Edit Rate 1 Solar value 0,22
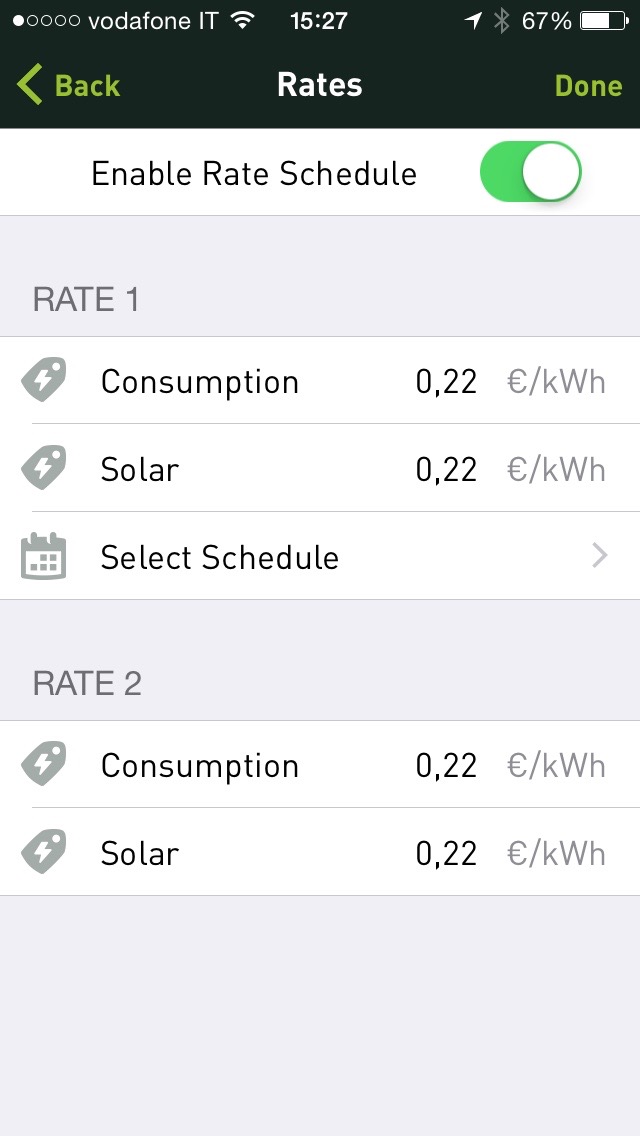640x1136 pixels. tap(446, 469)
